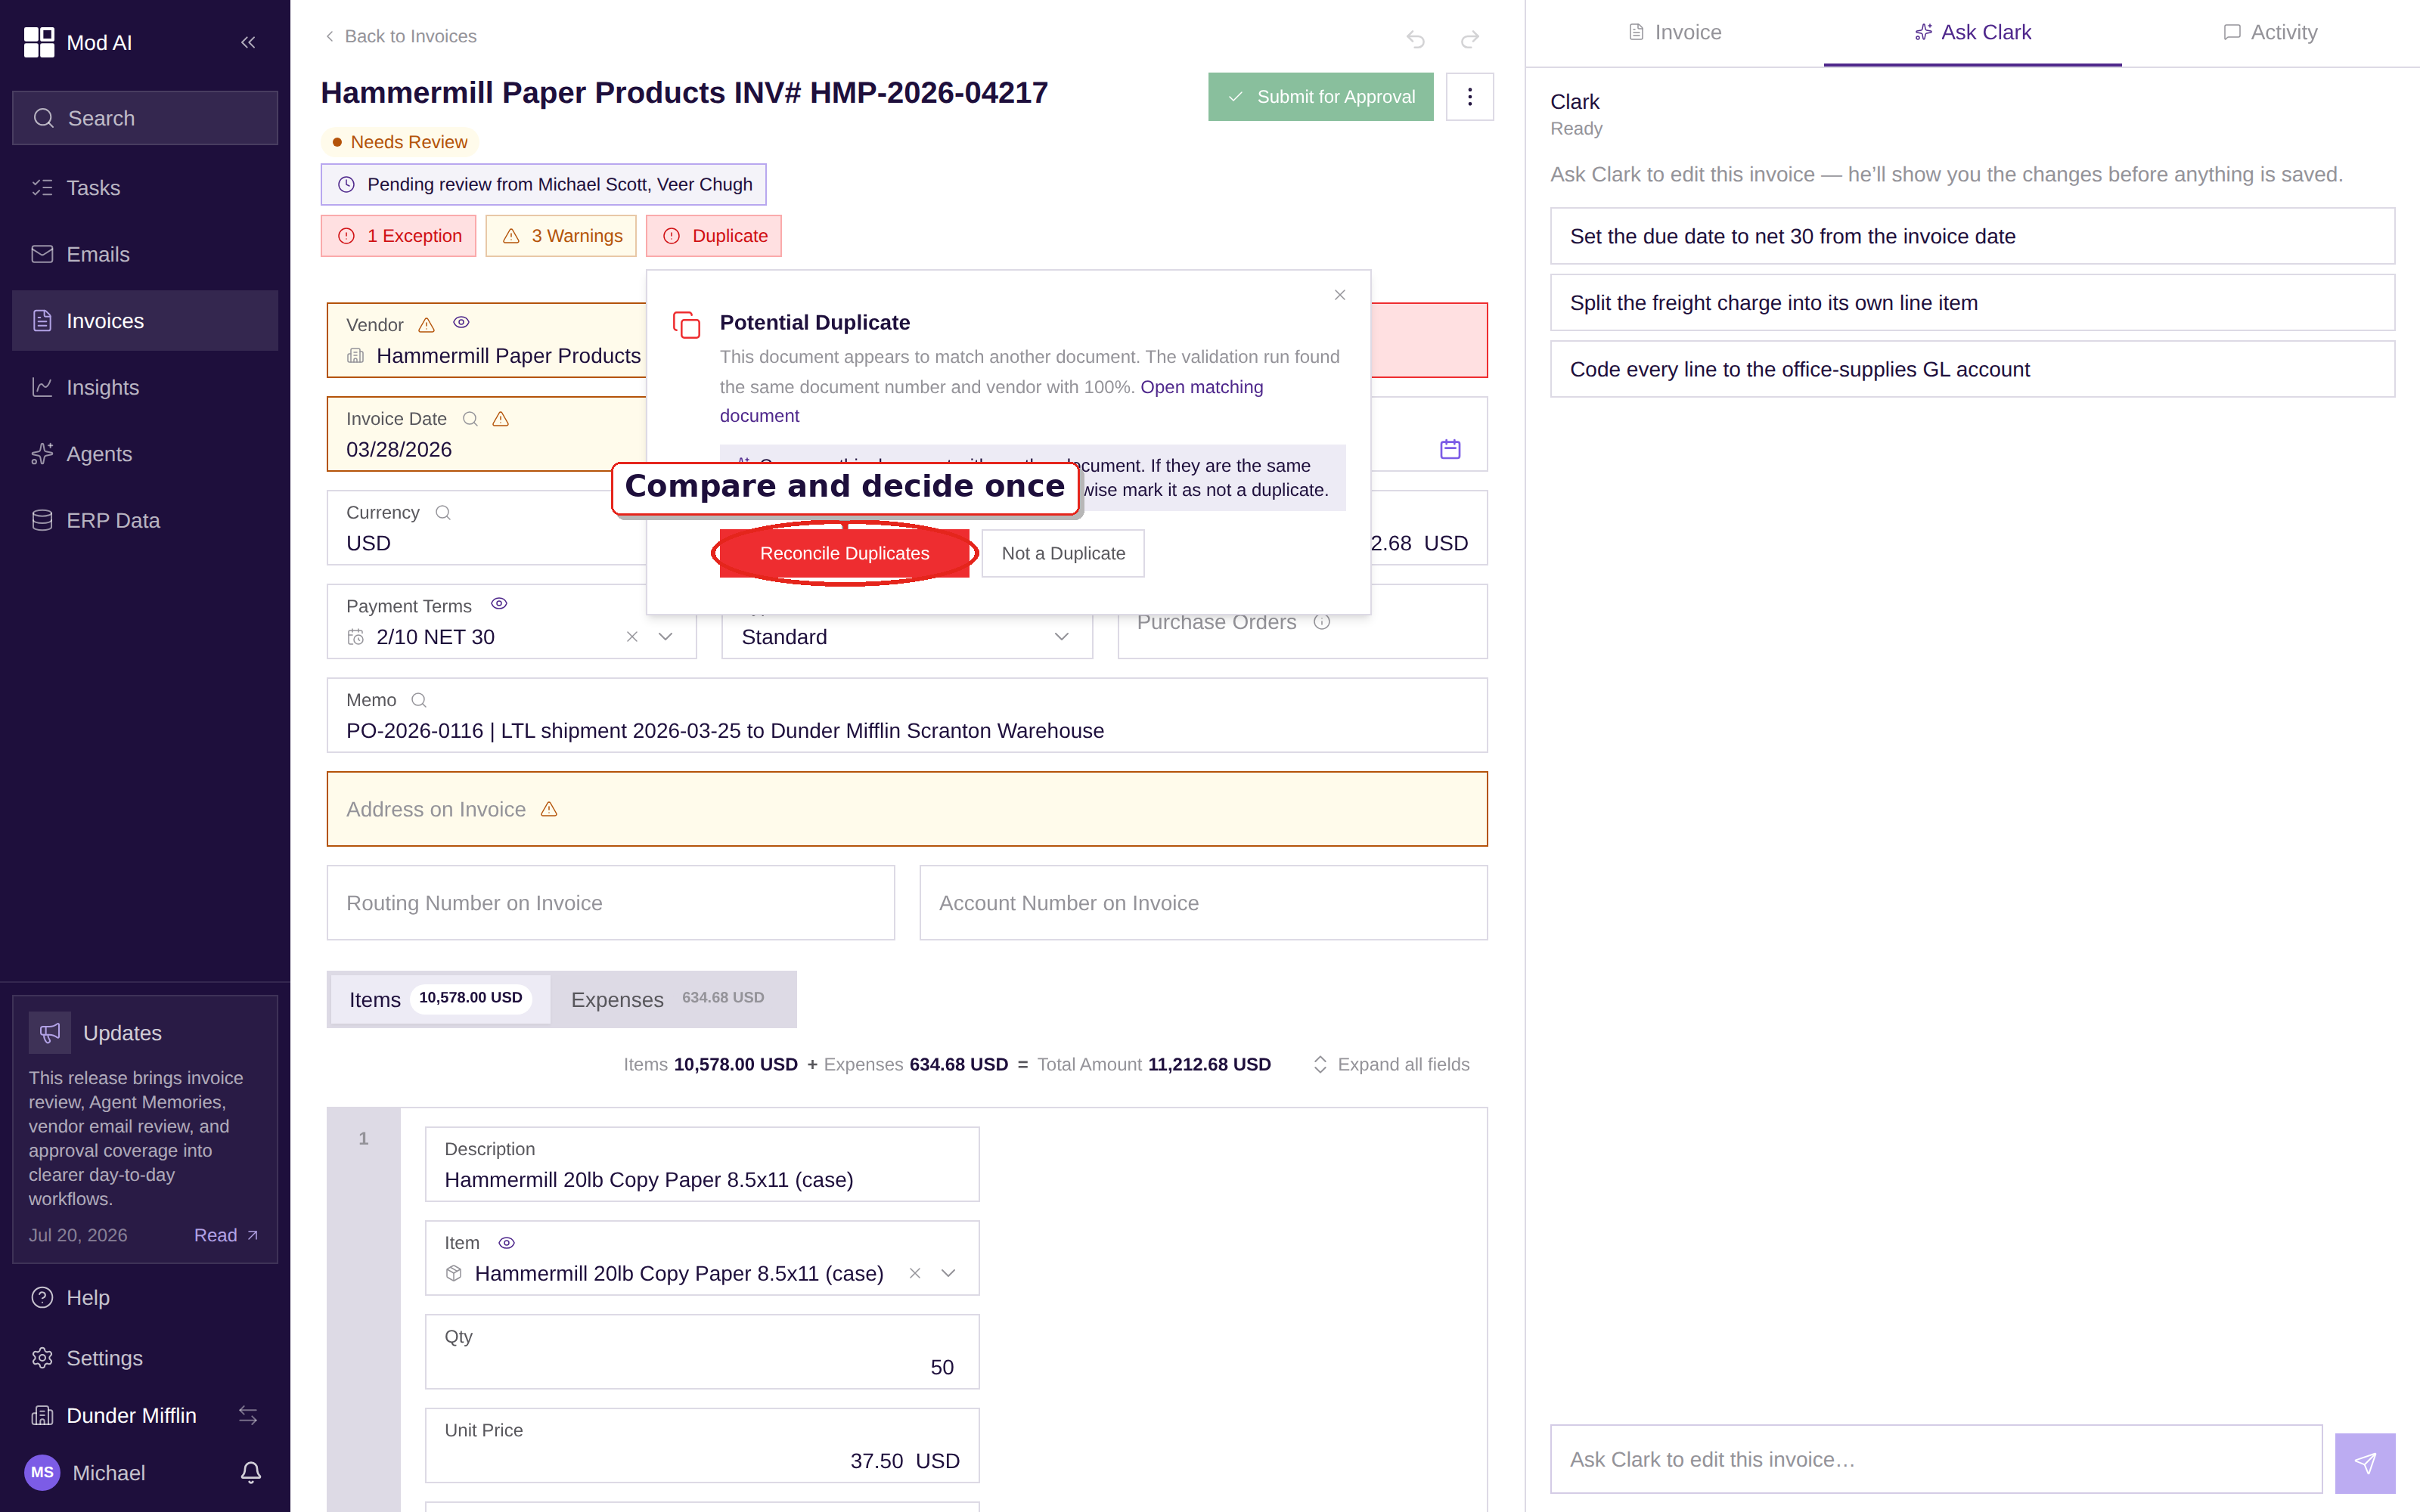Screen dimensions: 2420x1512
Task: Click the Routing Number on Invoice field
Action: [x=611, y=903]
